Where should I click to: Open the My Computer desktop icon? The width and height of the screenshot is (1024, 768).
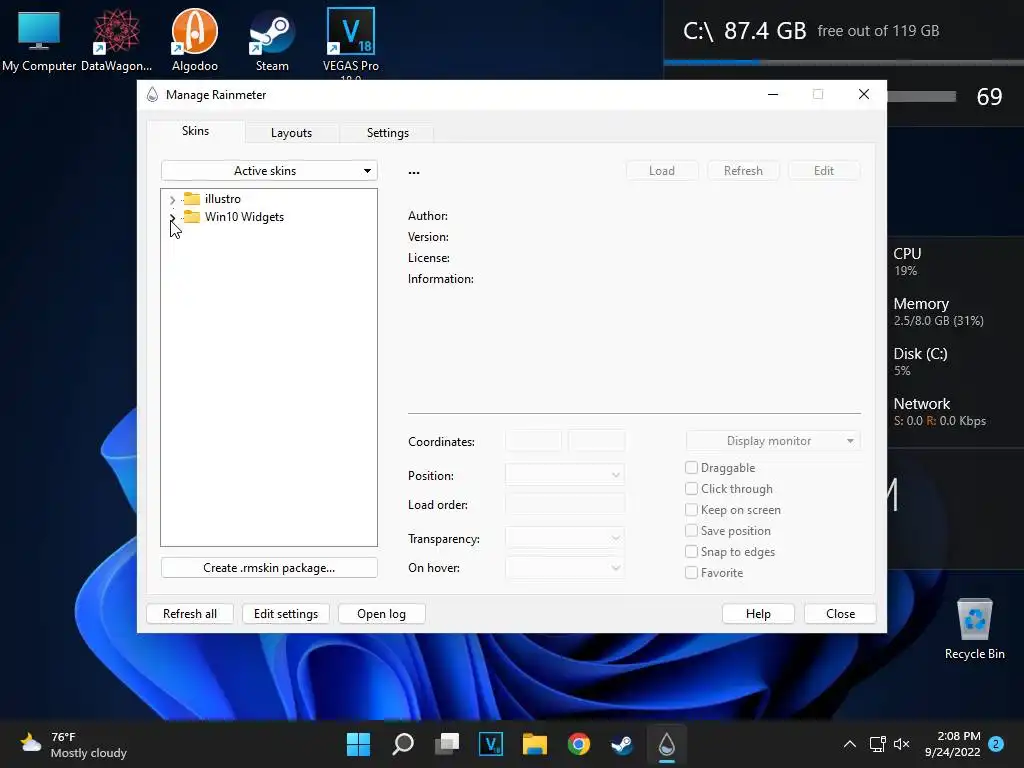(x=39, y=39)
